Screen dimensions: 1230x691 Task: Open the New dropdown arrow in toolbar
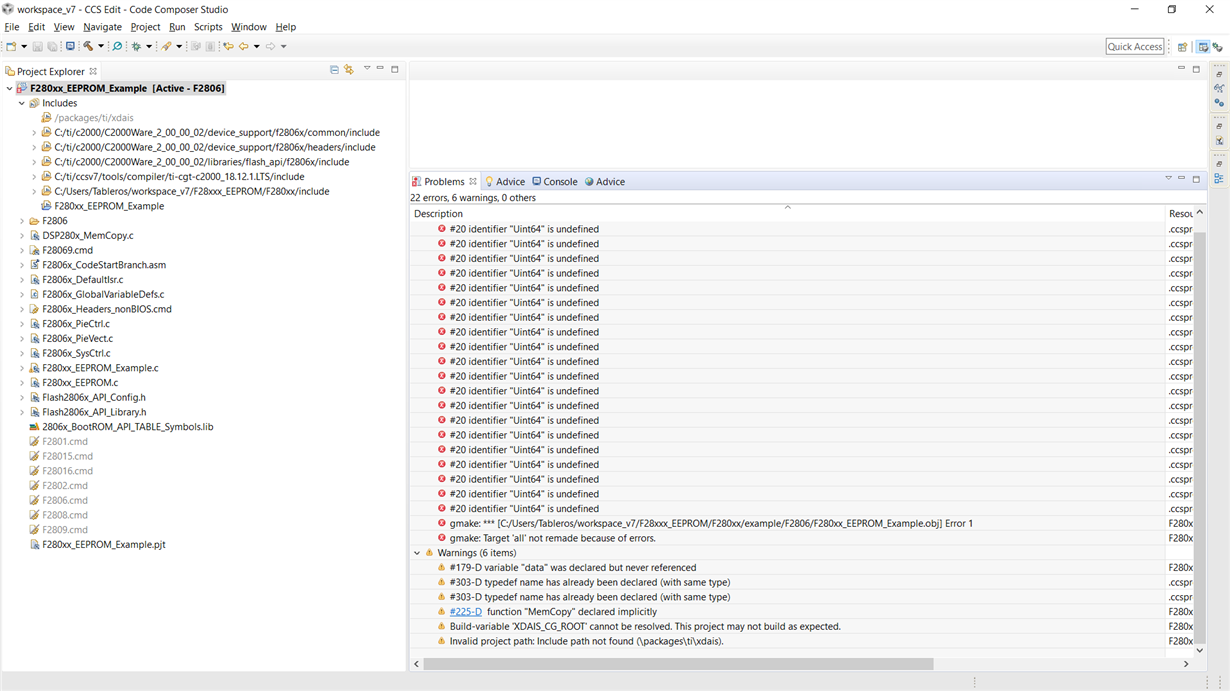click(24, 46)
